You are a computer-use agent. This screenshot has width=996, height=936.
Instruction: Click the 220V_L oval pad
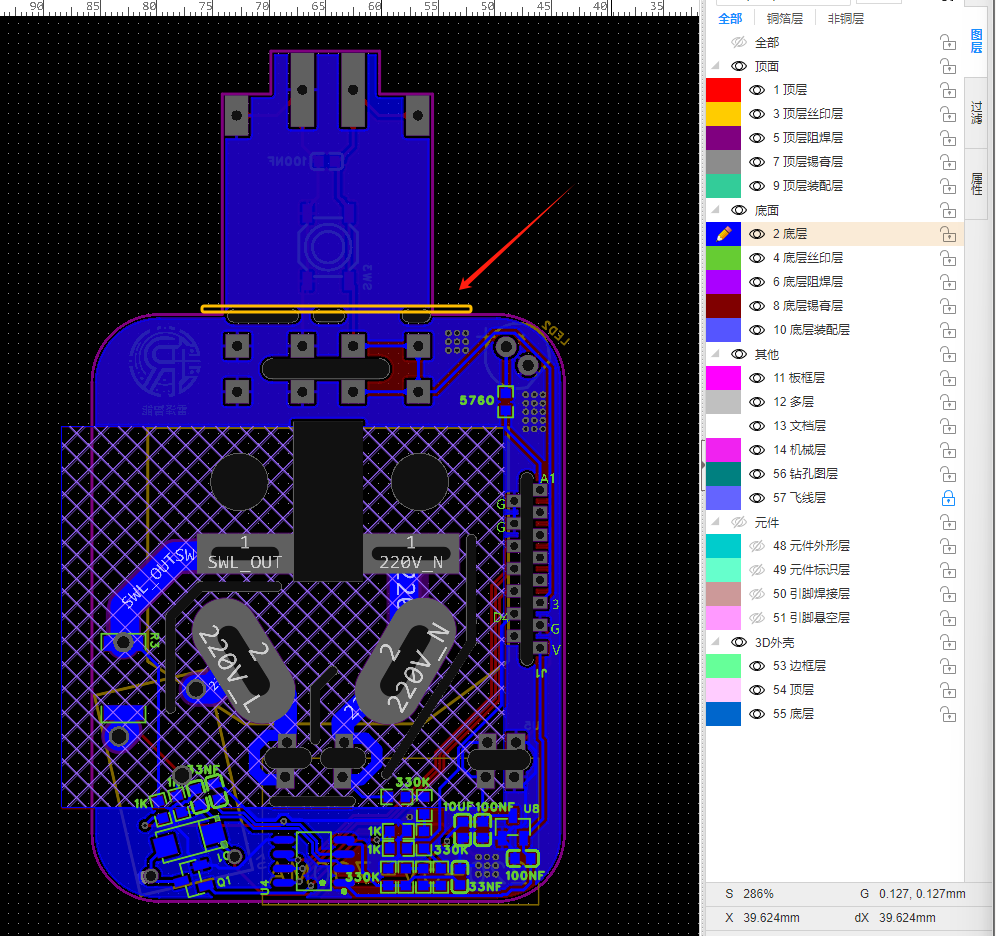244,661
